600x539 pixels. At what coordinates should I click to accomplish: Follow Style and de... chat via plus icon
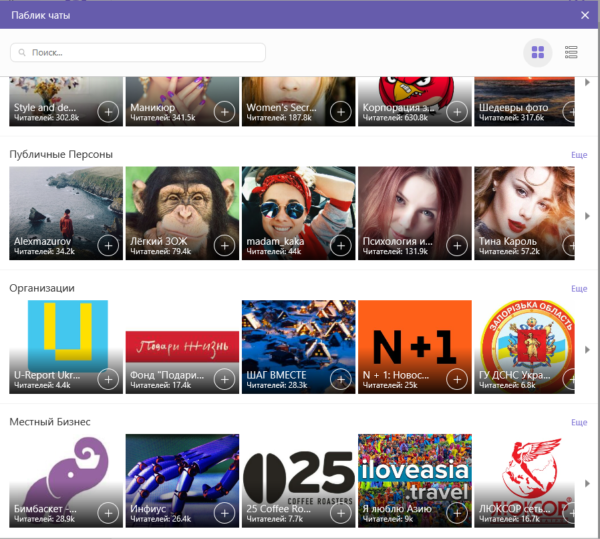click(x=108, y=112)
